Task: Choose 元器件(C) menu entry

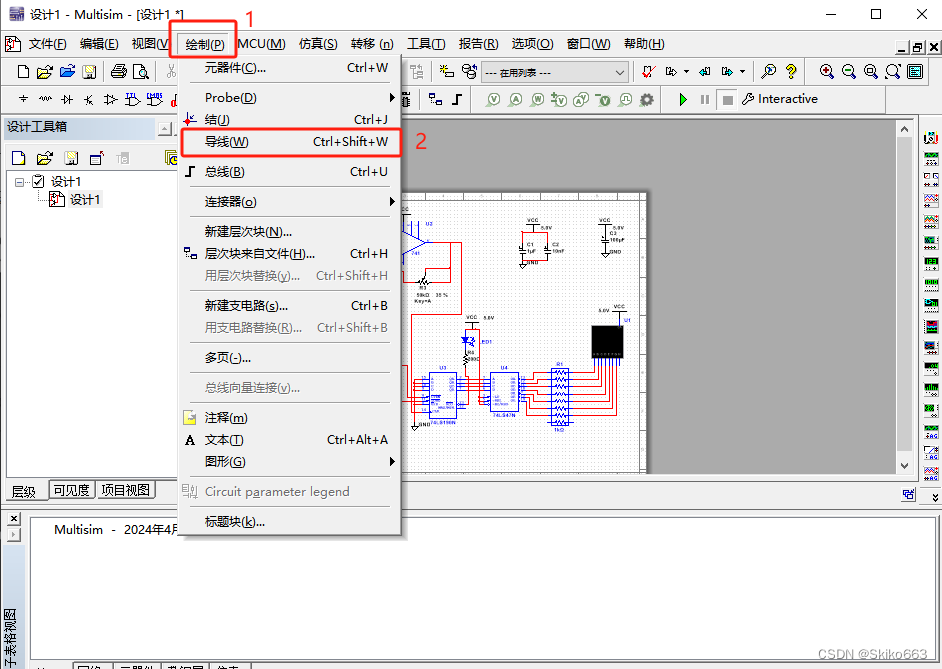Action: [290, 68]
